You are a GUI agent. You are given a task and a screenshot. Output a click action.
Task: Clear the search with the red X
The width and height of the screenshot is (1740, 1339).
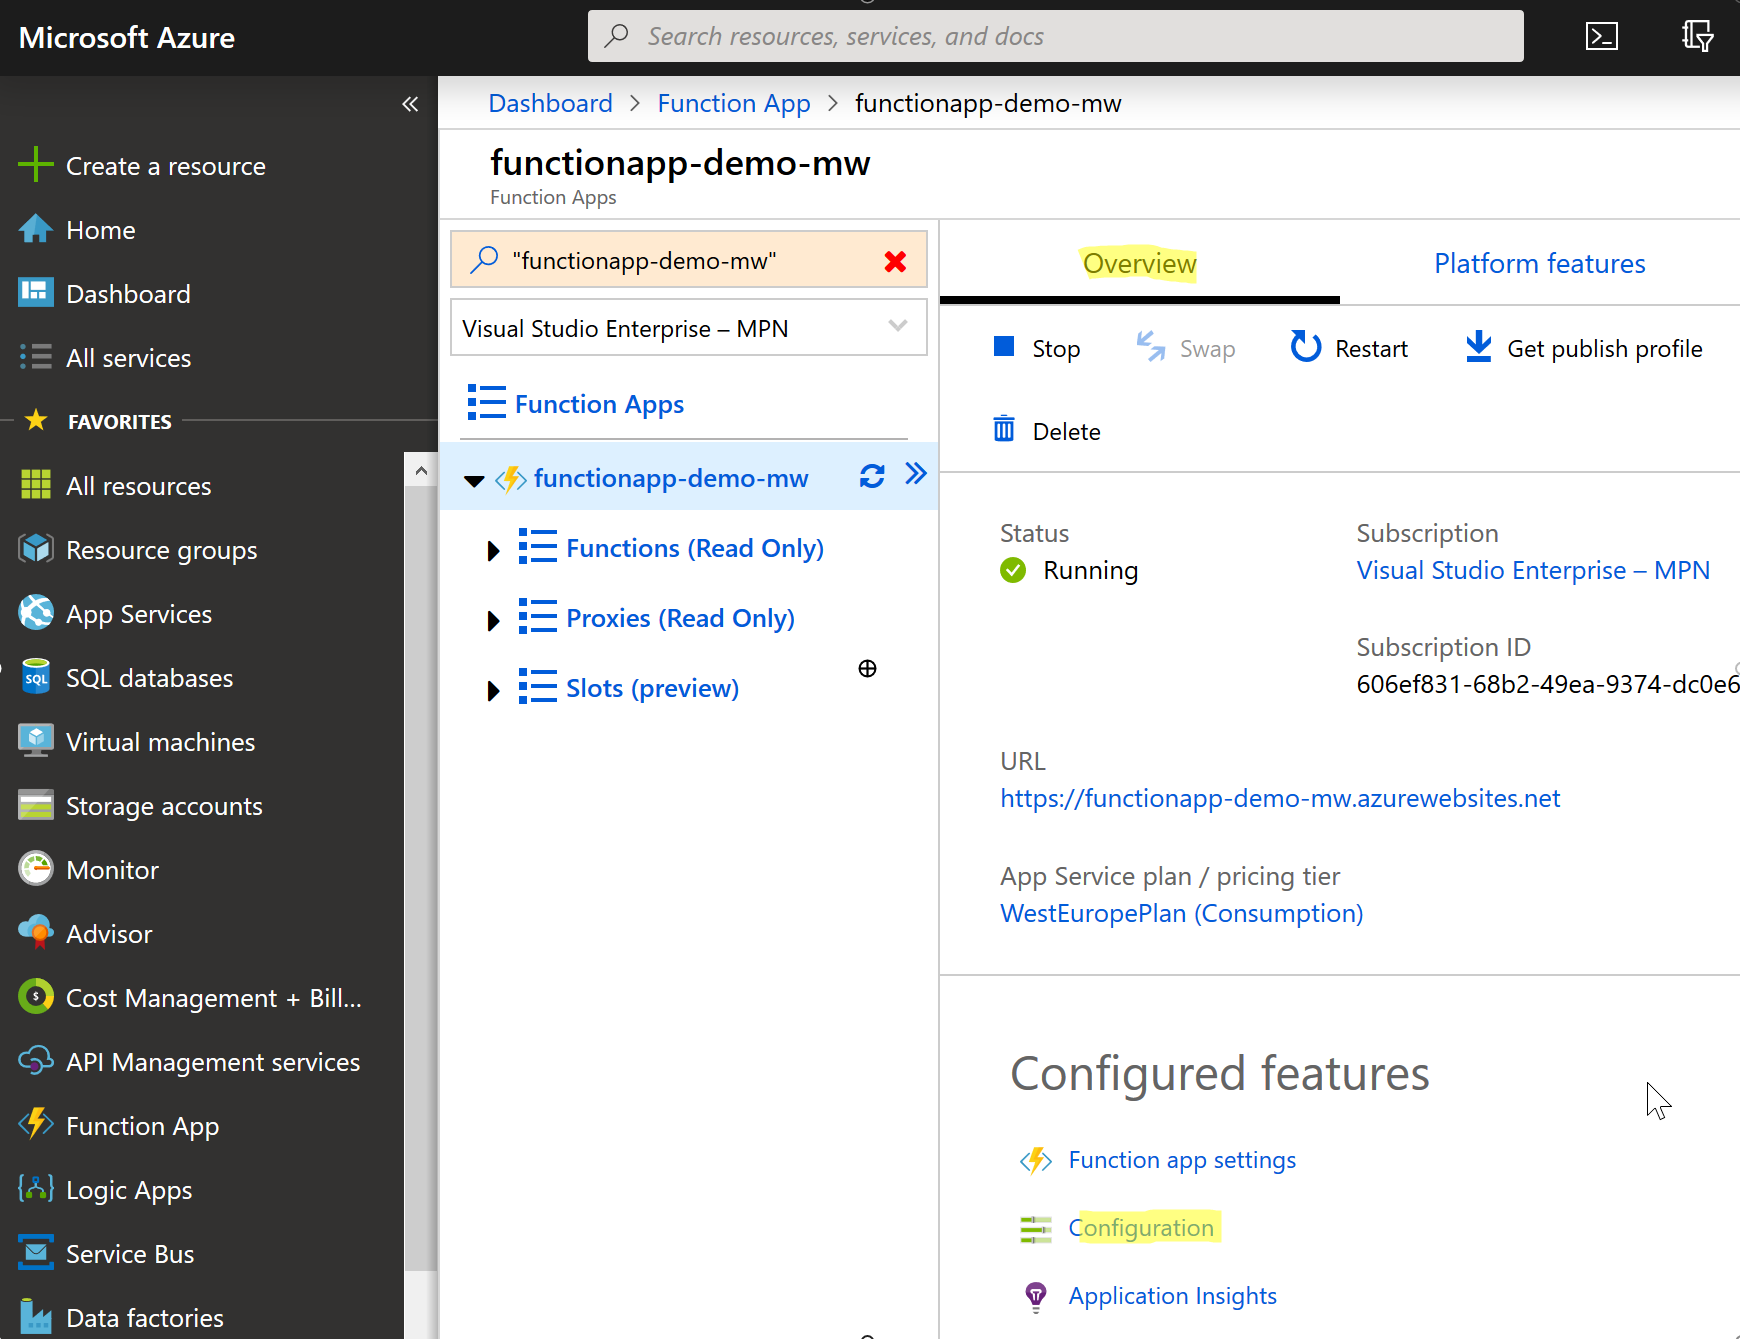coord(895,260)
